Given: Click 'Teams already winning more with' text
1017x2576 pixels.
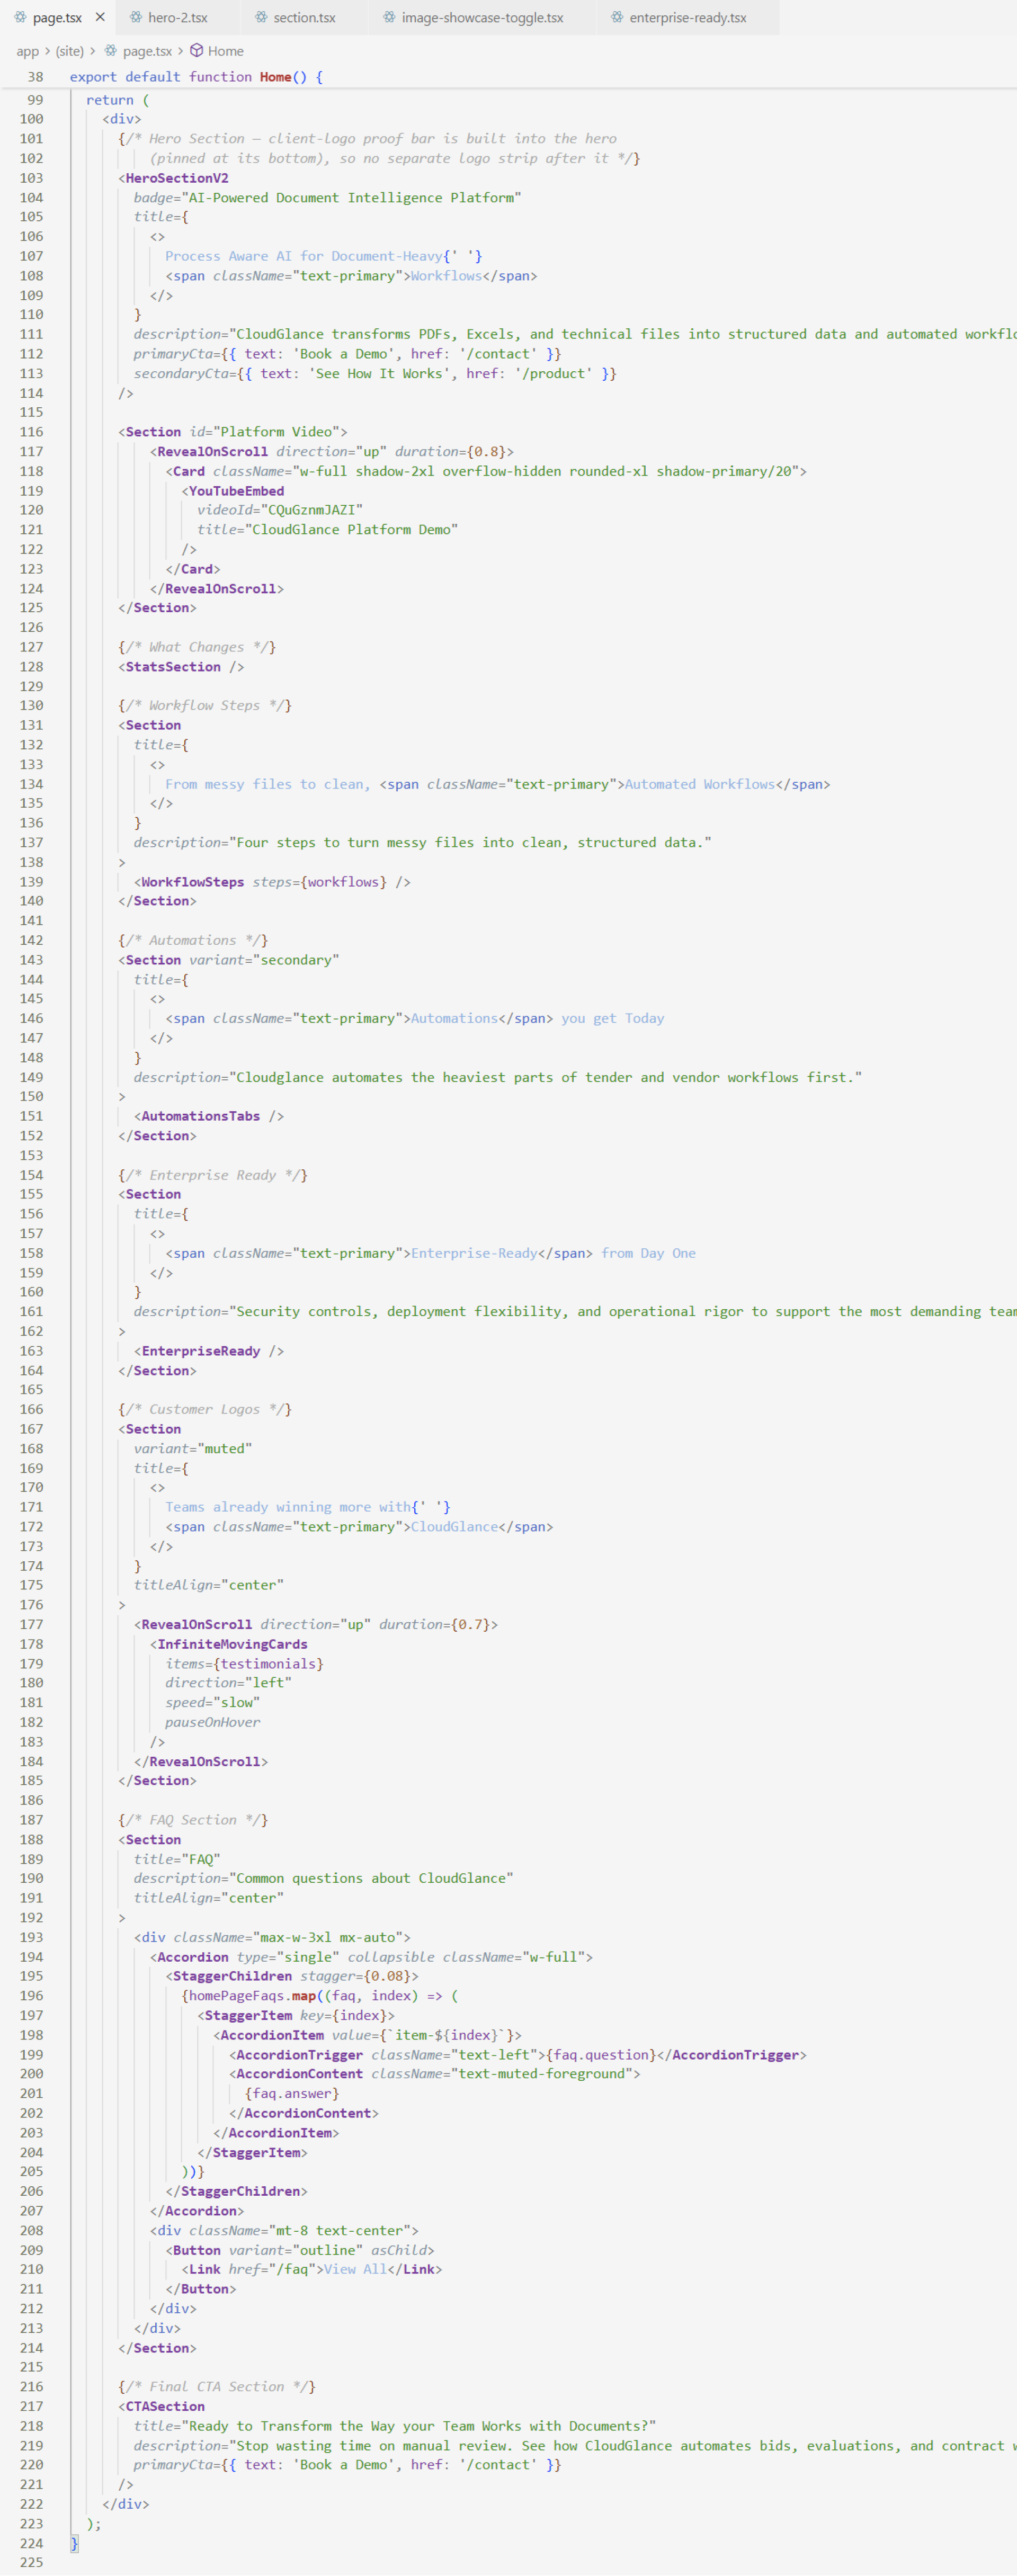Looking at the screenshot, I should click(x=288, y=1507).
